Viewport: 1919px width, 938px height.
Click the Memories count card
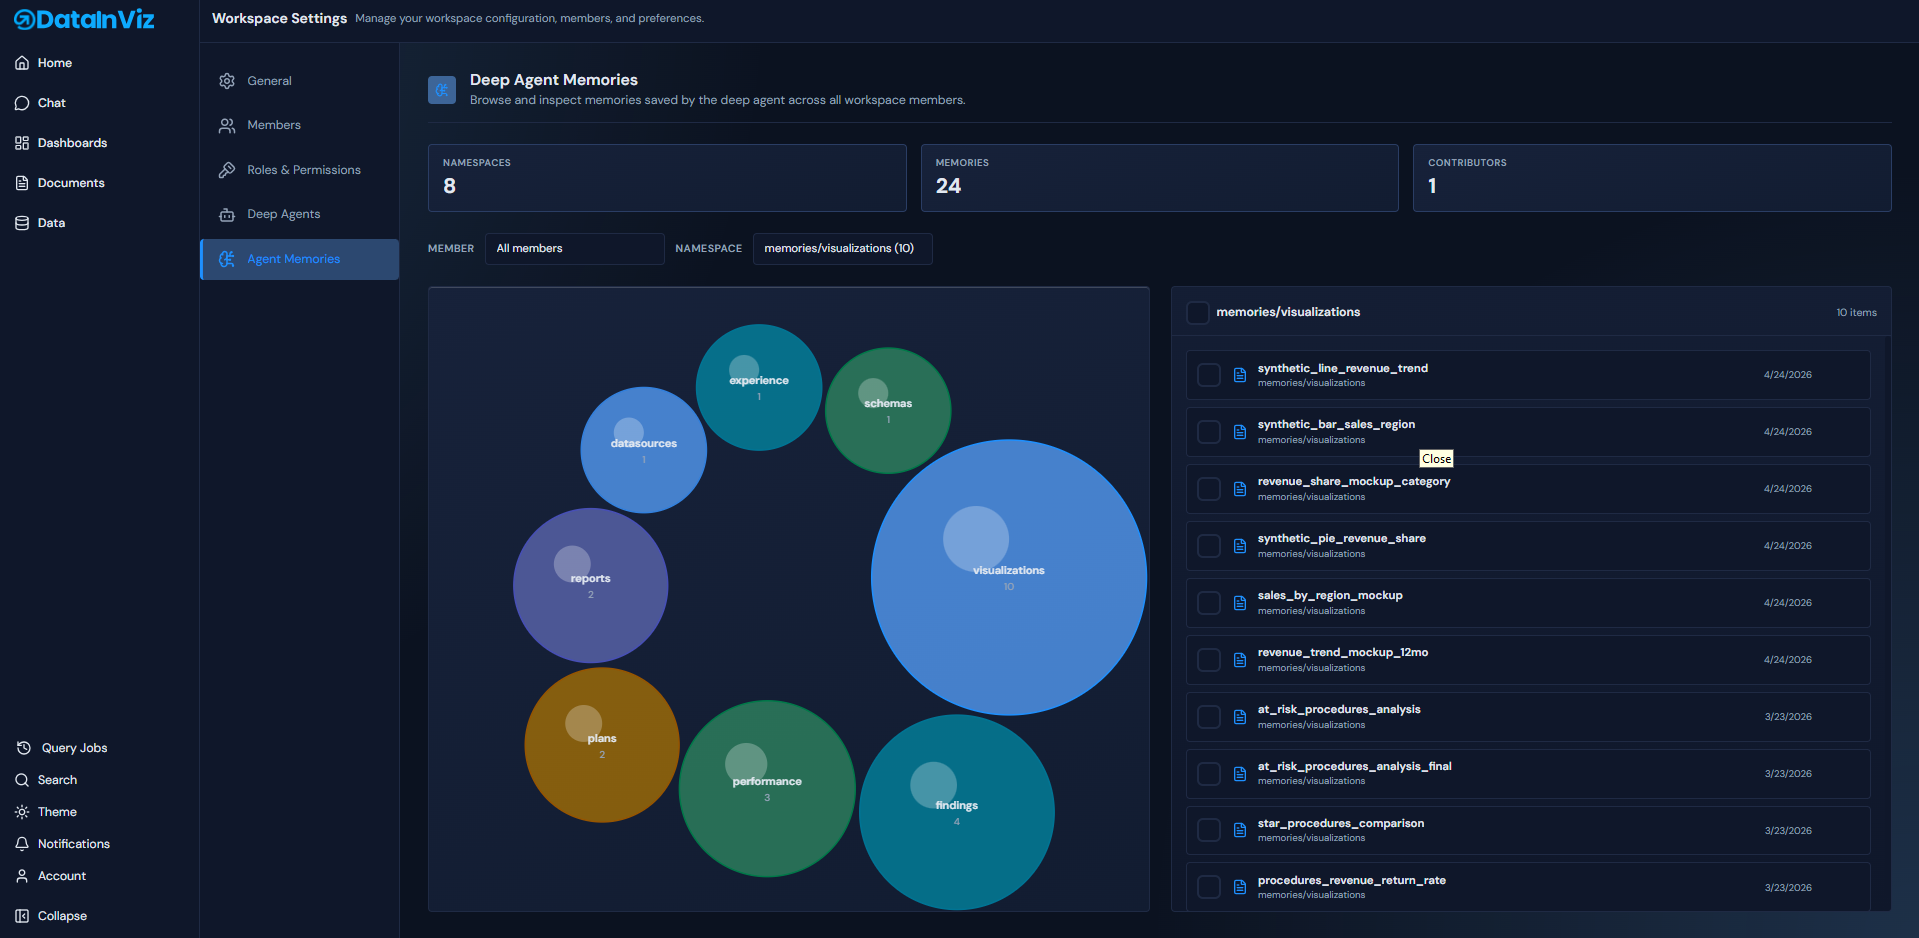1159,178
